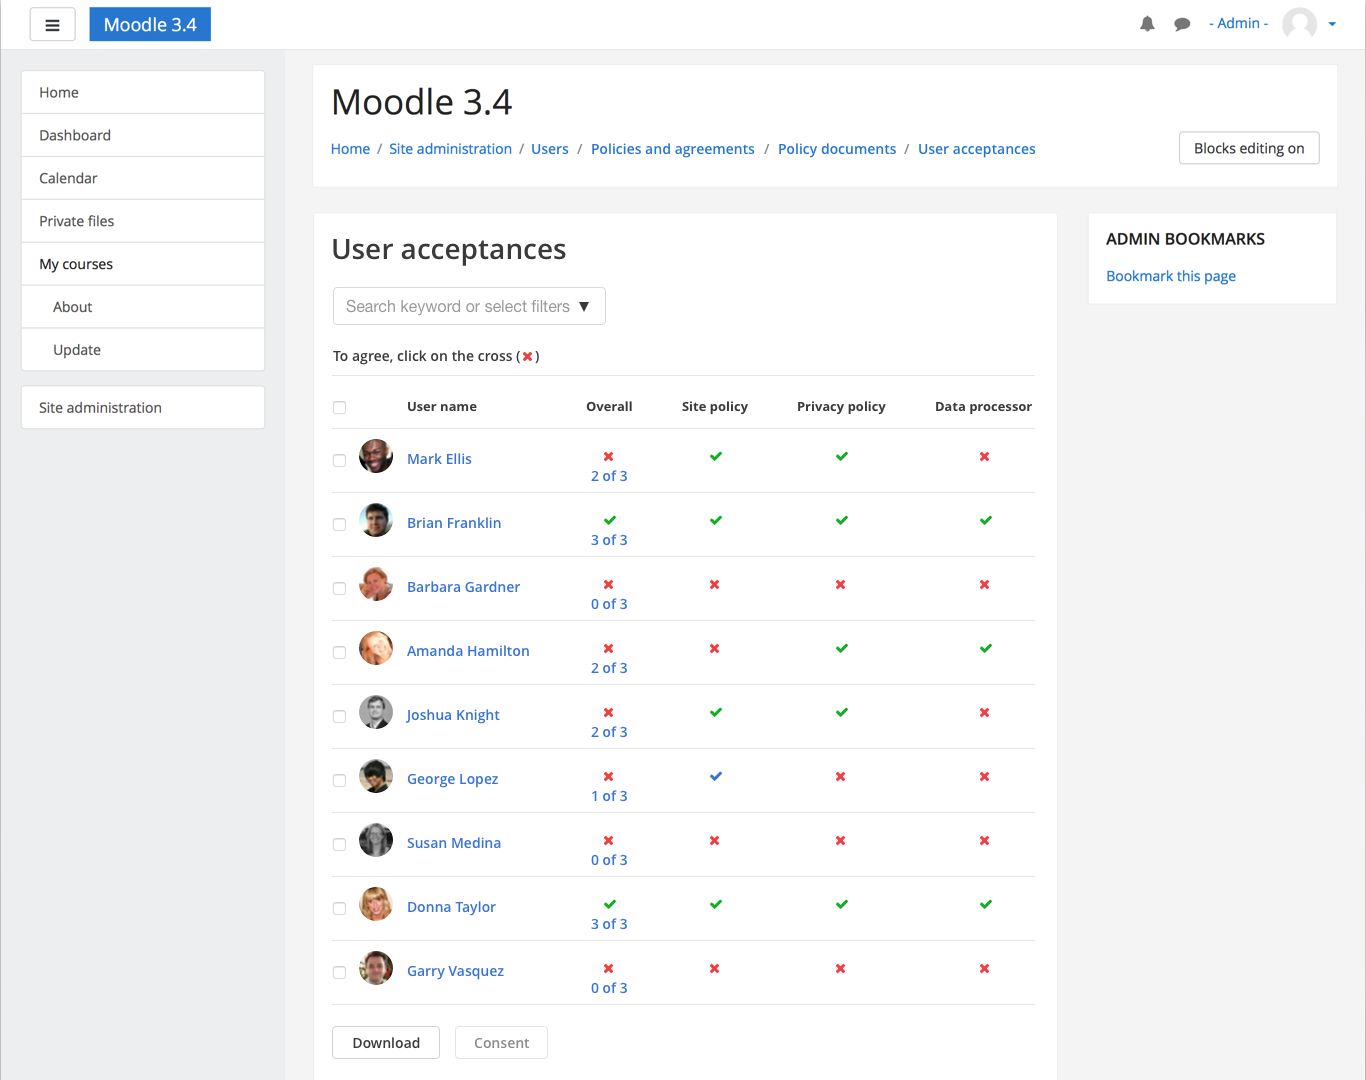Open George Lopez 1 of 3 link
The width and height of the screenshot is (1366, 1080).
tap(609, 796)
